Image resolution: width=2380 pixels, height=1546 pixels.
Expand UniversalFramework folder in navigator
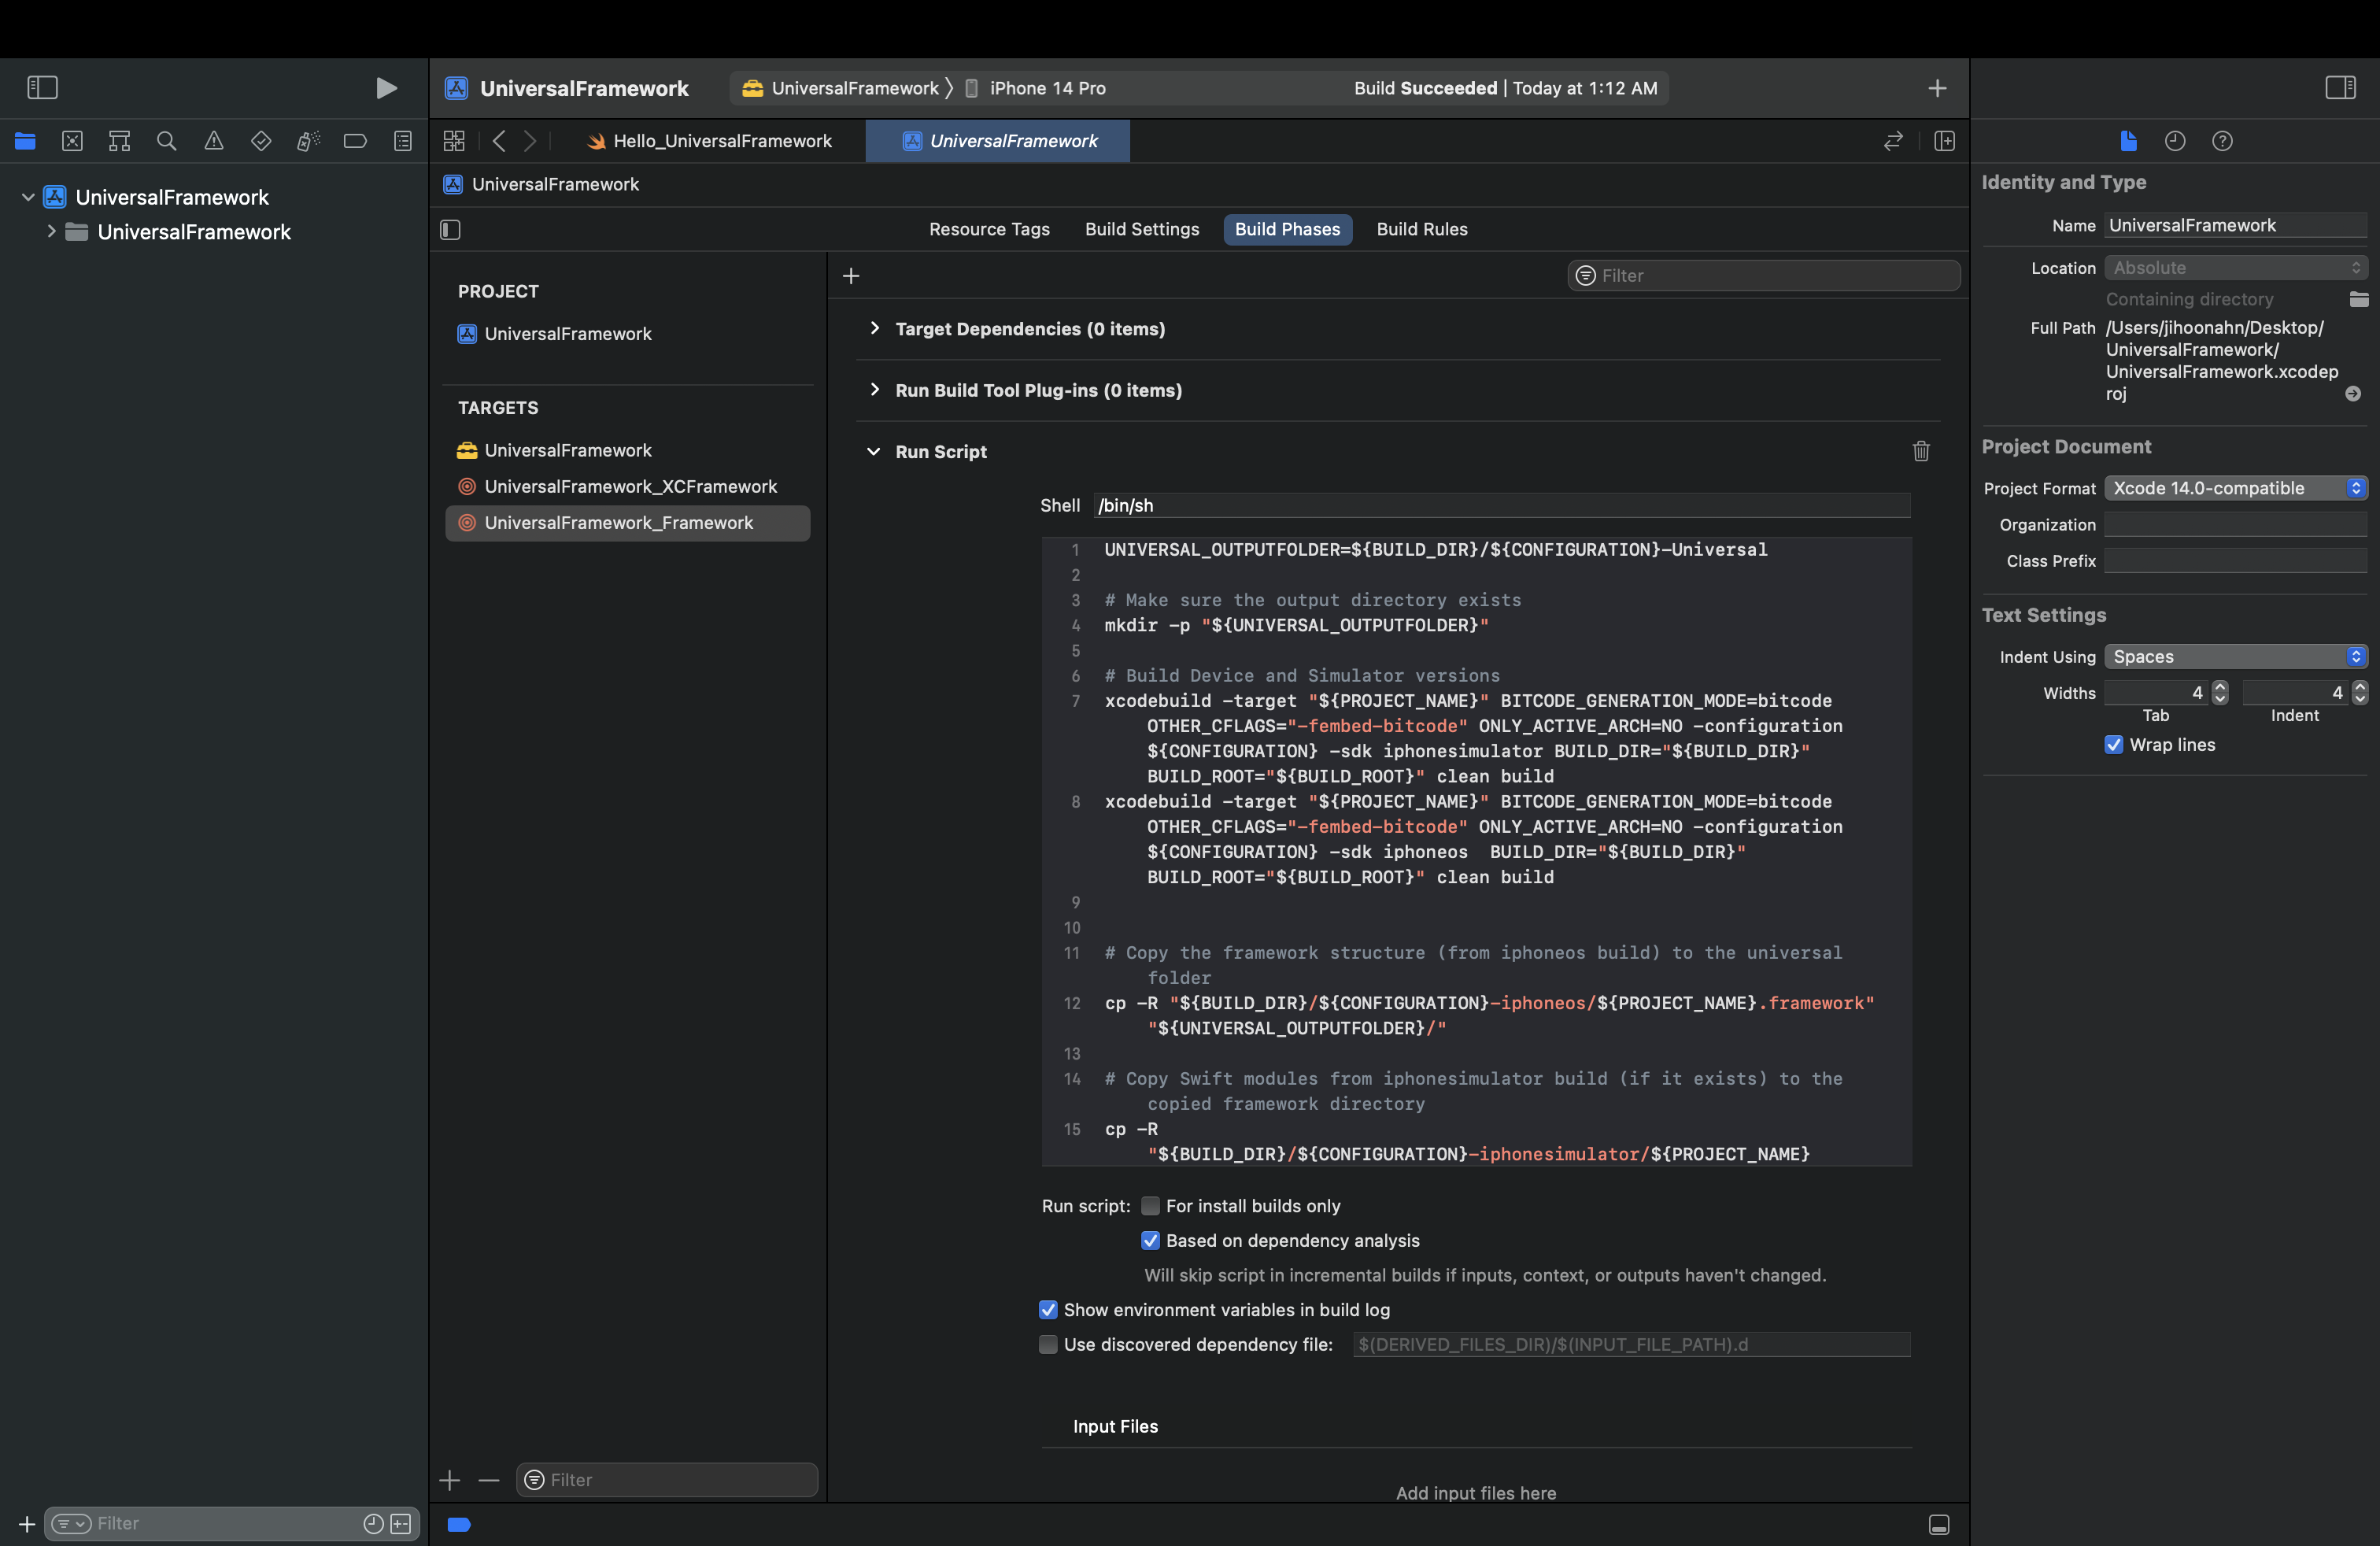point(51,232)
